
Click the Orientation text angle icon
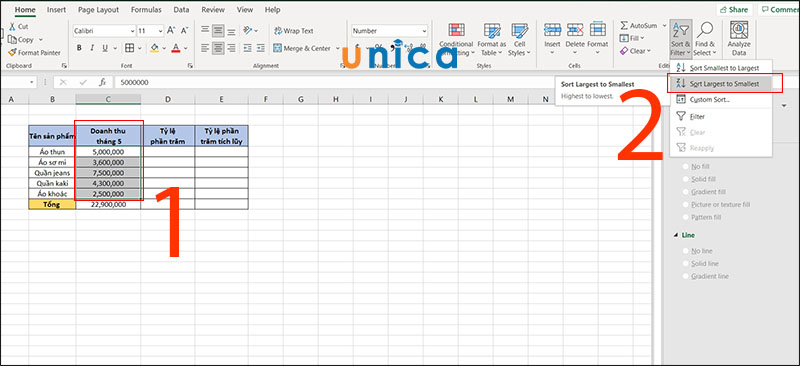248,31
